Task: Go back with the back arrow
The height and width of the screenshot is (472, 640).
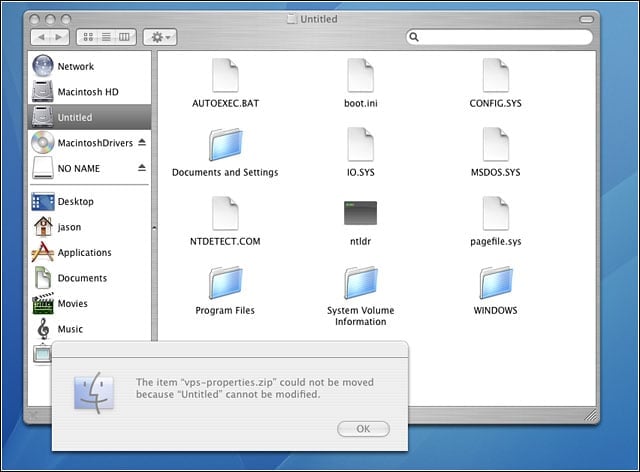Action: (x=41, y=37)
